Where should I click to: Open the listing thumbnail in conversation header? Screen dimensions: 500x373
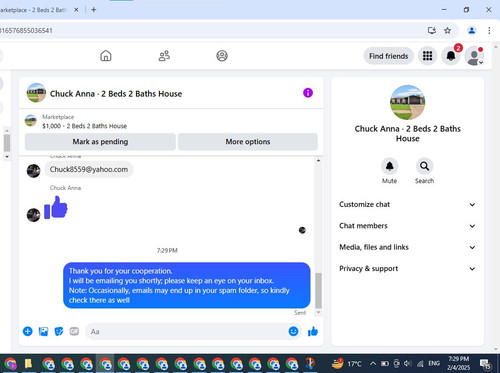pos(36,93)
